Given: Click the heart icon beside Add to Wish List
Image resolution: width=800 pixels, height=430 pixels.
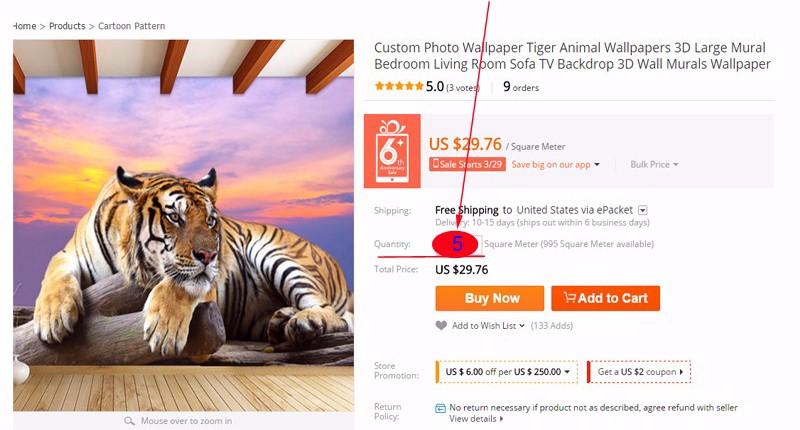Looking at the screenshot, I should 441,325.
